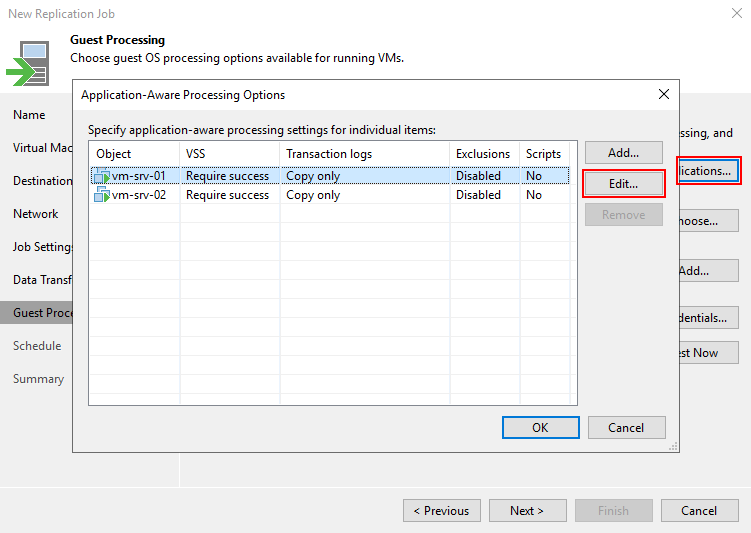Open Edit for the selected VM
Viewport: 751px width, 533px height.
point(623,184)
